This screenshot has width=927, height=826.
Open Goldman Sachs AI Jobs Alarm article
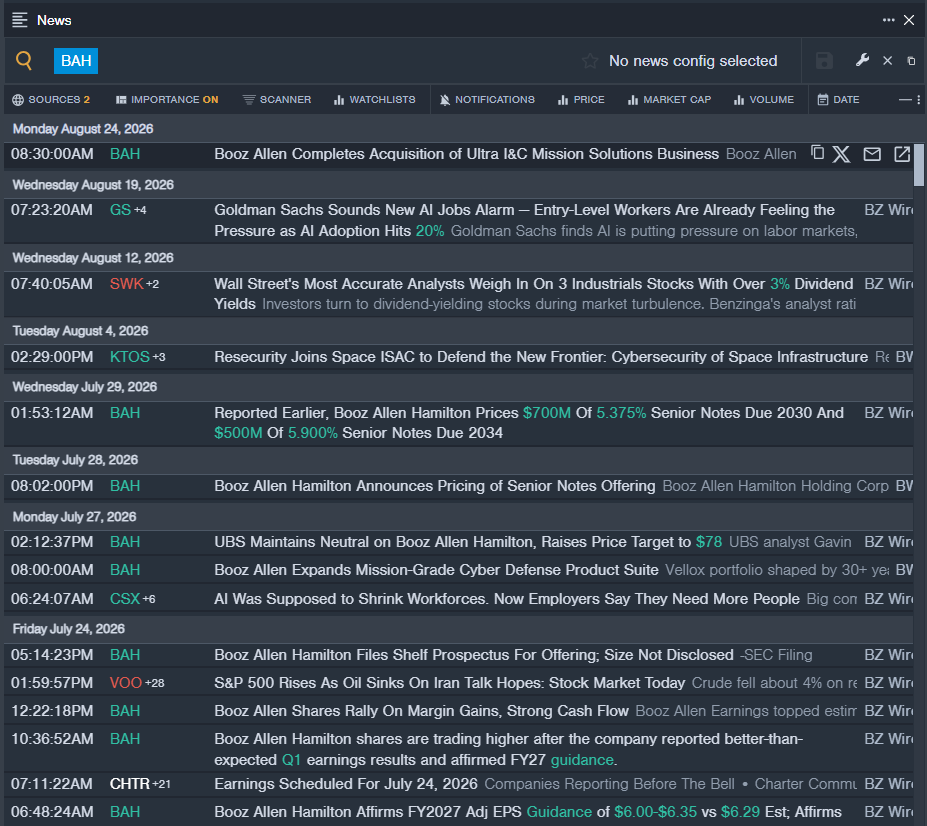[x=524, y=221]
